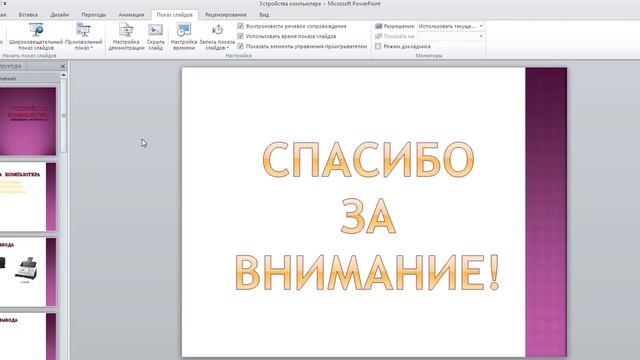Switch to the Вставка tab
Screen dimensions: 640x360
(28, 15)
